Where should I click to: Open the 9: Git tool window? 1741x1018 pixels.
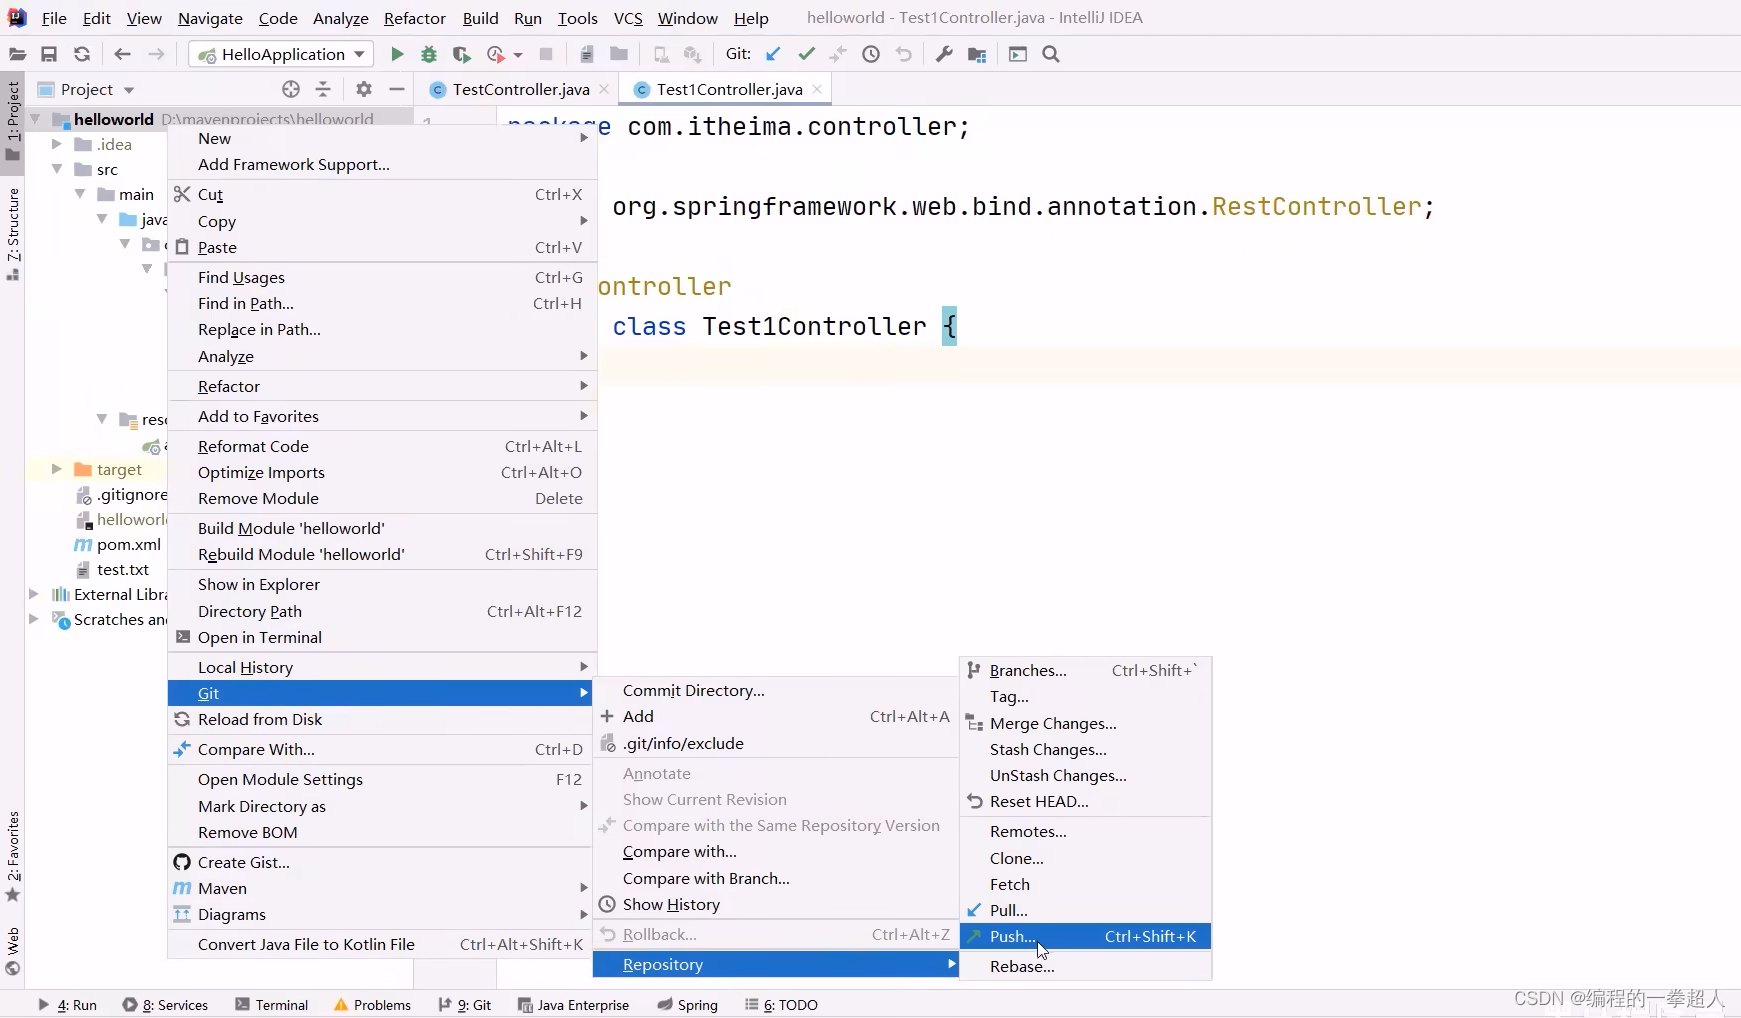[x=465, y=1005]
